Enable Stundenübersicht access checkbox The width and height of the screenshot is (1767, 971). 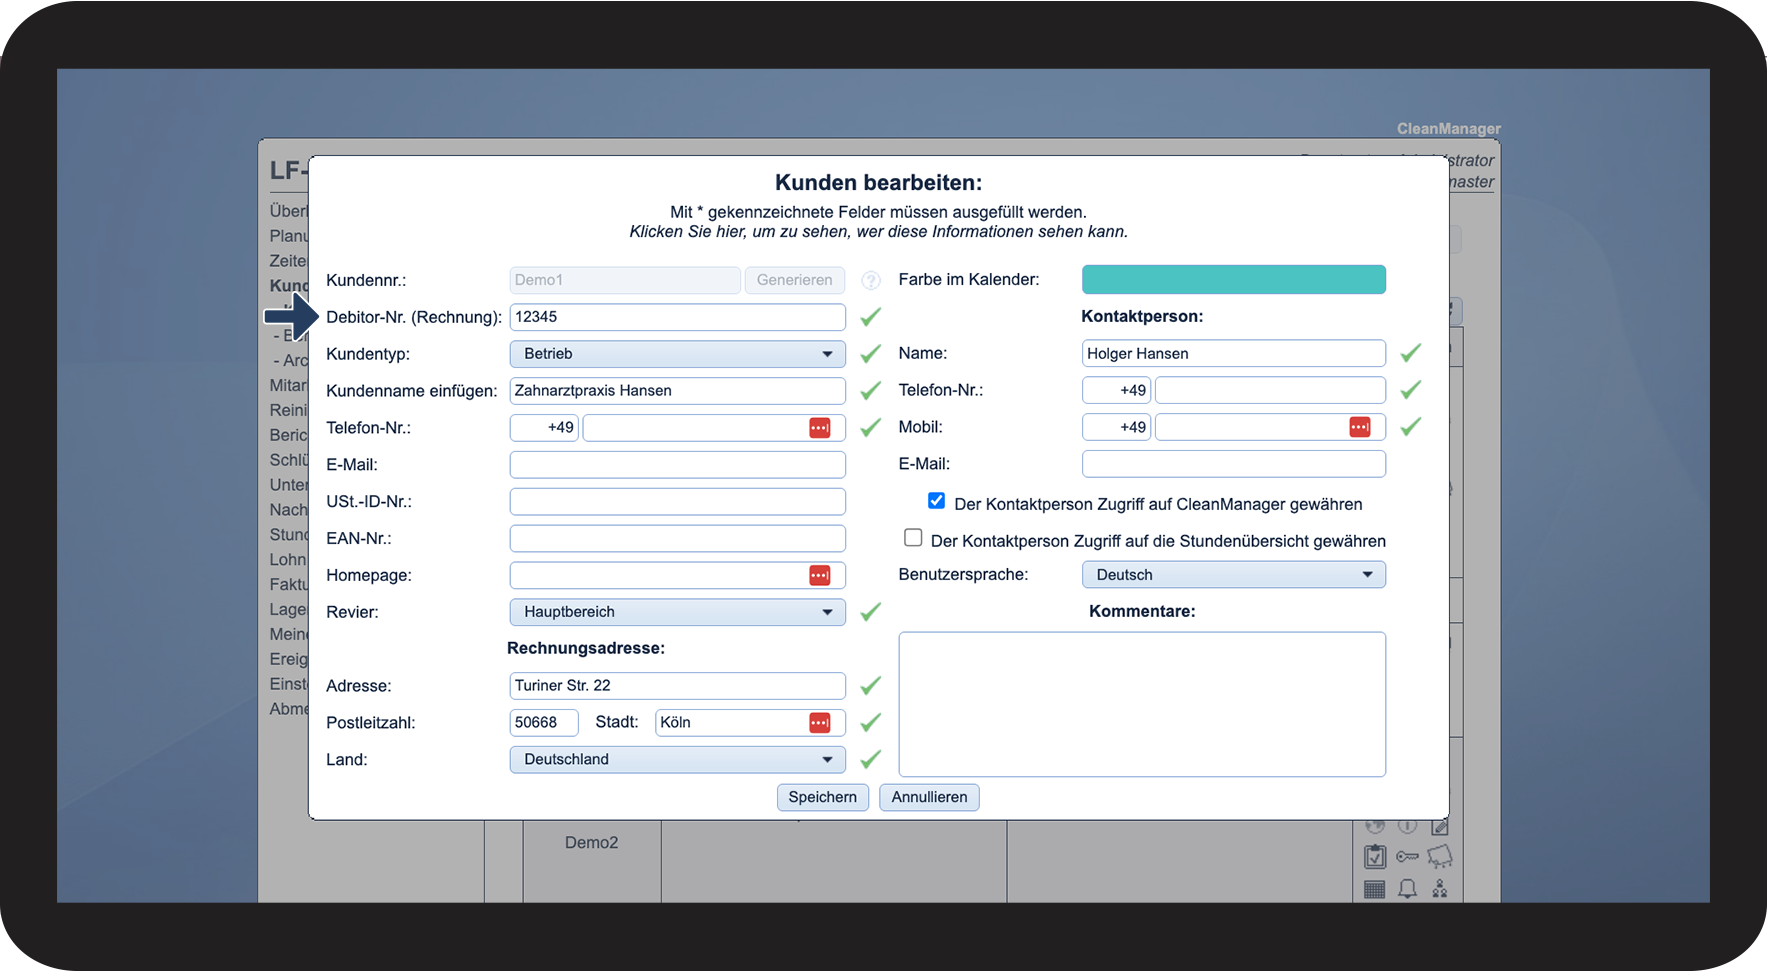click(x=913, y=538)
